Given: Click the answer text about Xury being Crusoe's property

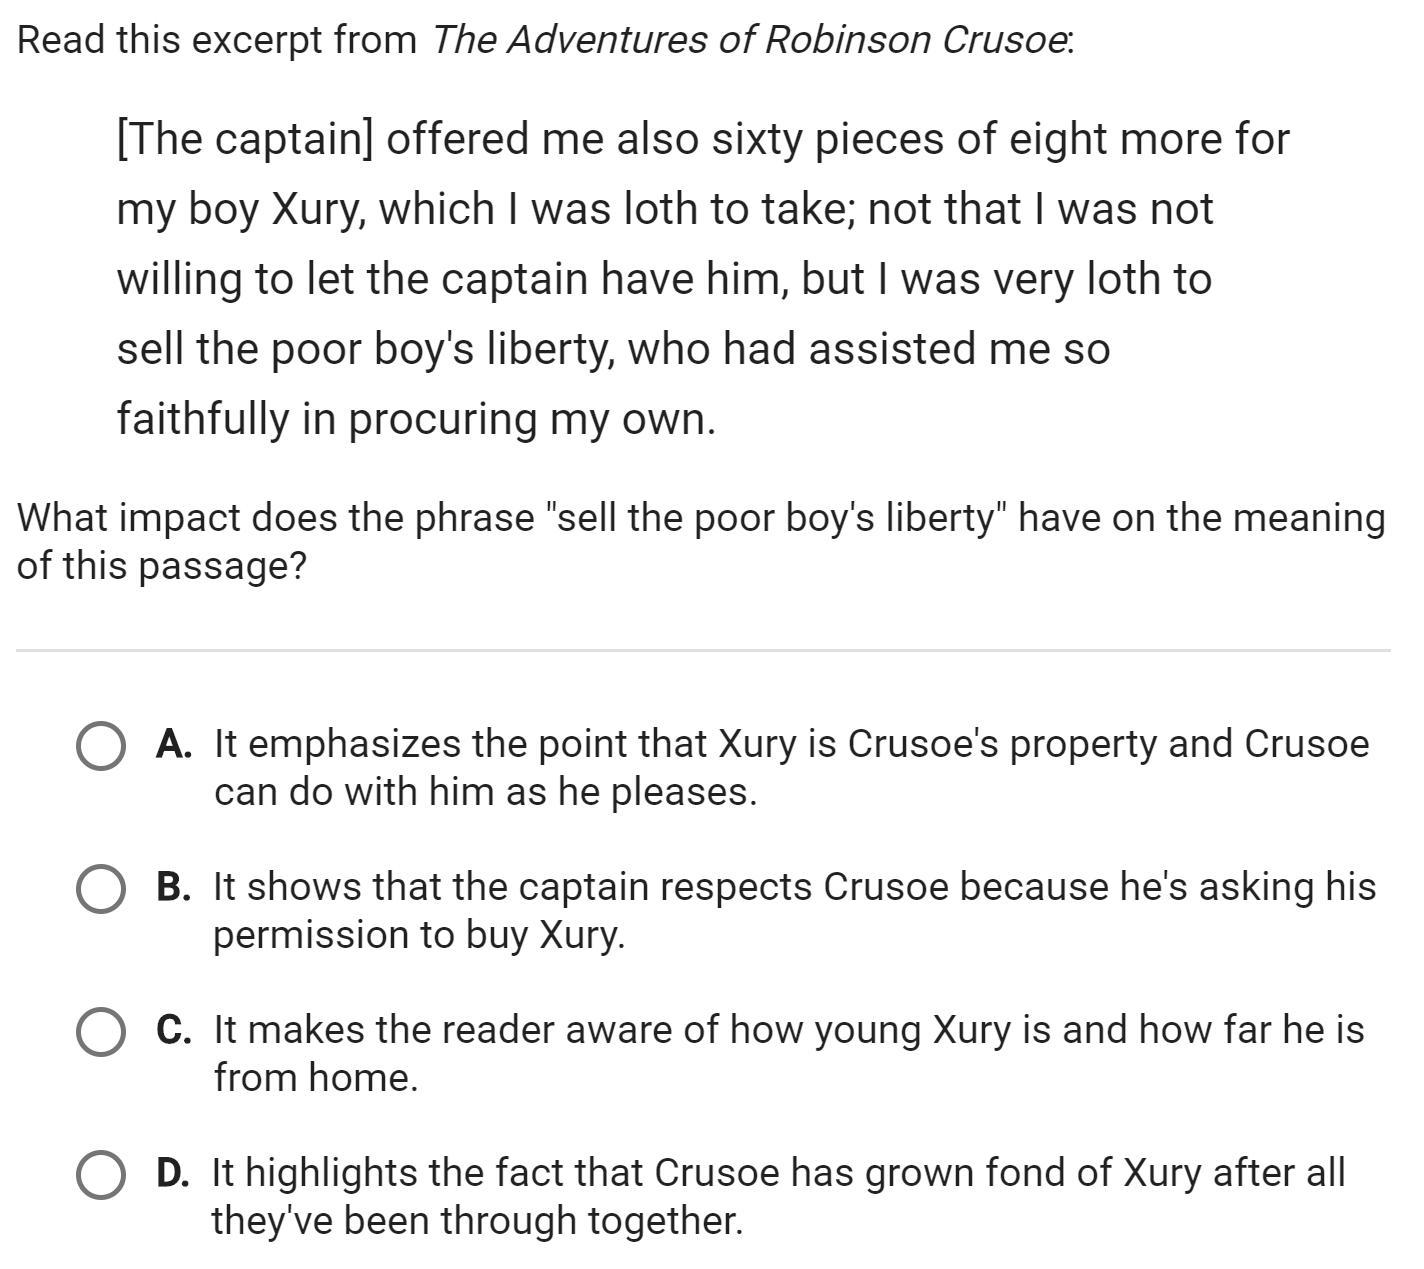Looking at the screenshot, I should point(791,768).
